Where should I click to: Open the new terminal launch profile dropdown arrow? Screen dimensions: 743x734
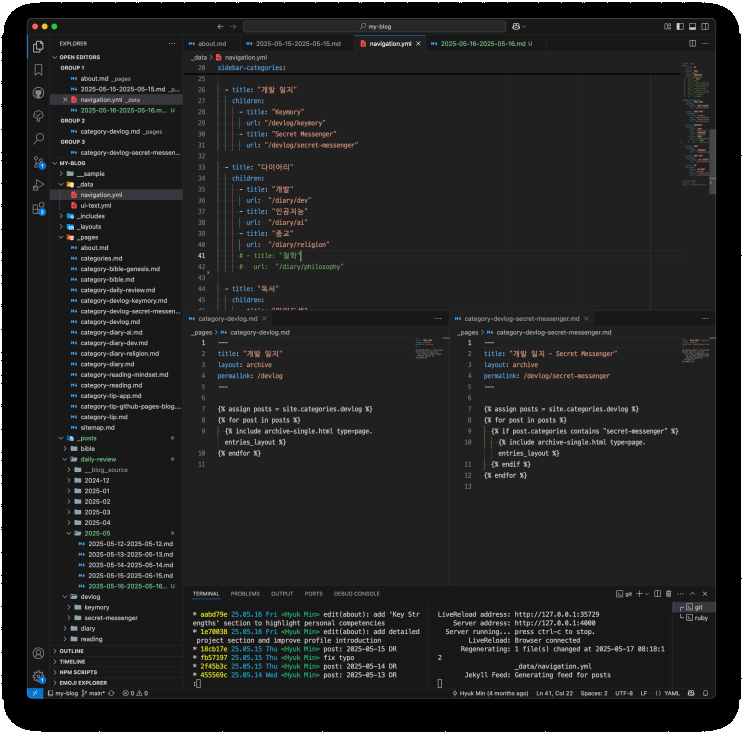[x=647, y=594]
